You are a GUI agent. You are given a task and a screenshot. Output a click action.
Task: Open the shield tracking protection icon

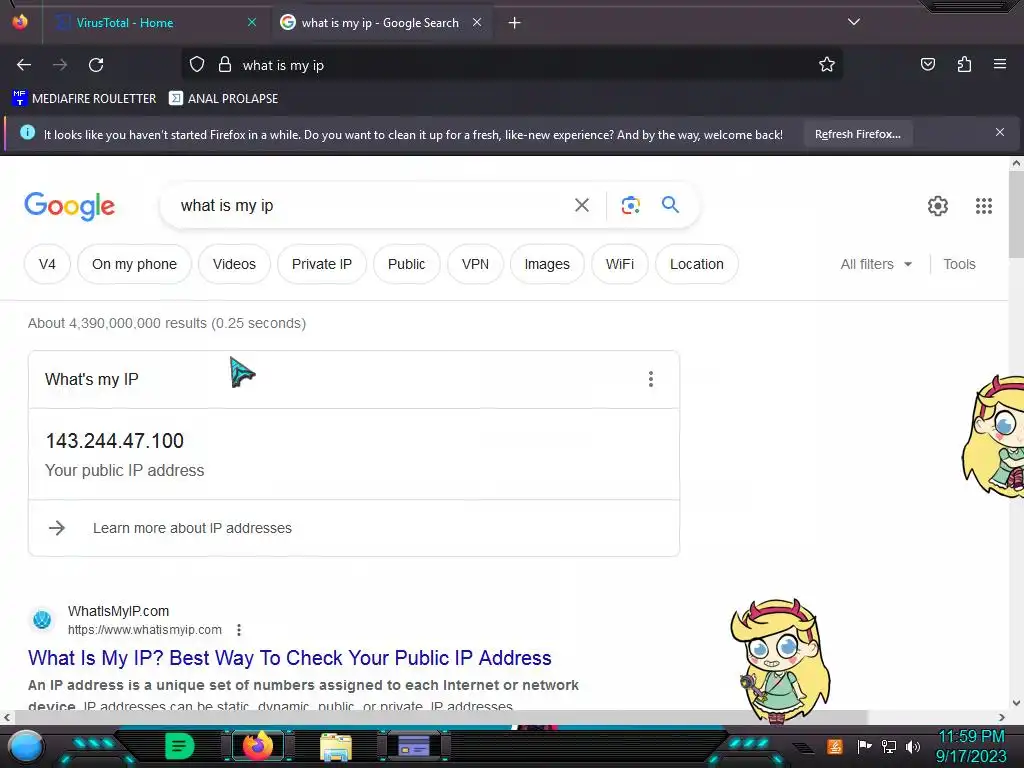coord(197,65)
